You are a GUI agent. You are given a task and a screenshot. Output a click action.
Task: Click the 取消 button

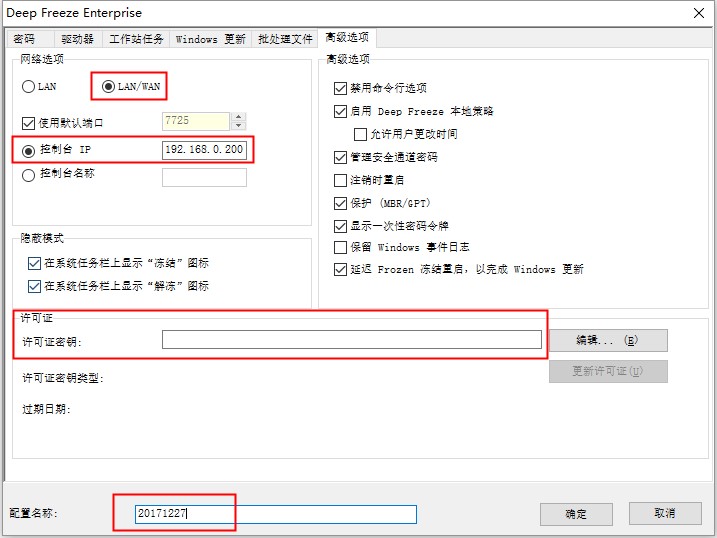[665, 513]
